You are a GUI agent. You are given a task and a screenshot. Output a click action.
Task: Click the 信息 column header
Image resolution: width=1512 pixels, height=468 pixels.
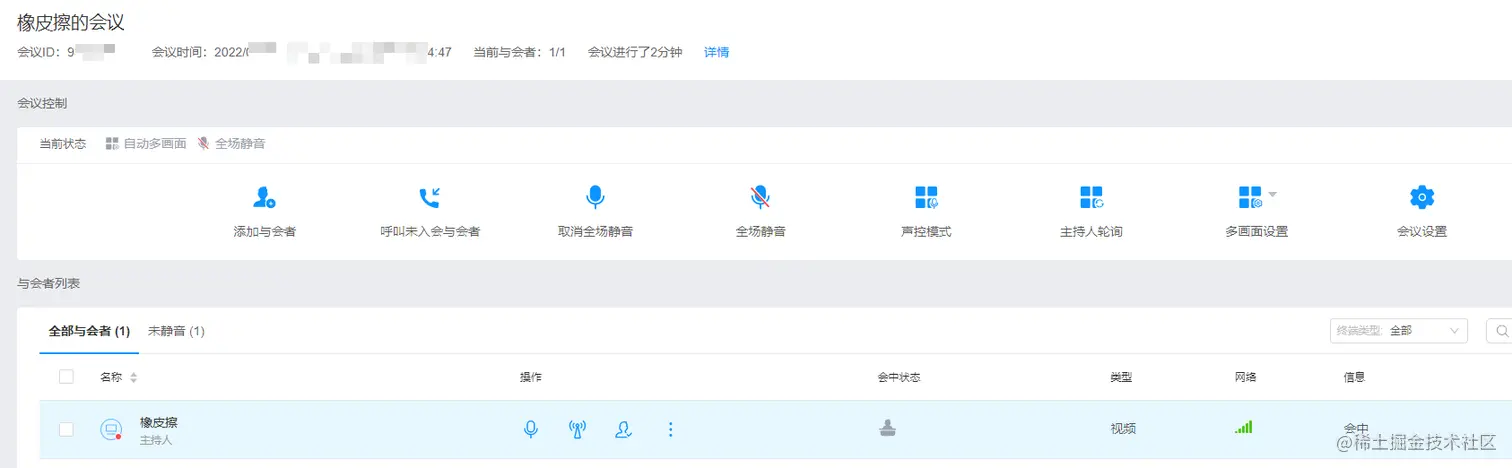[1354, 377]
